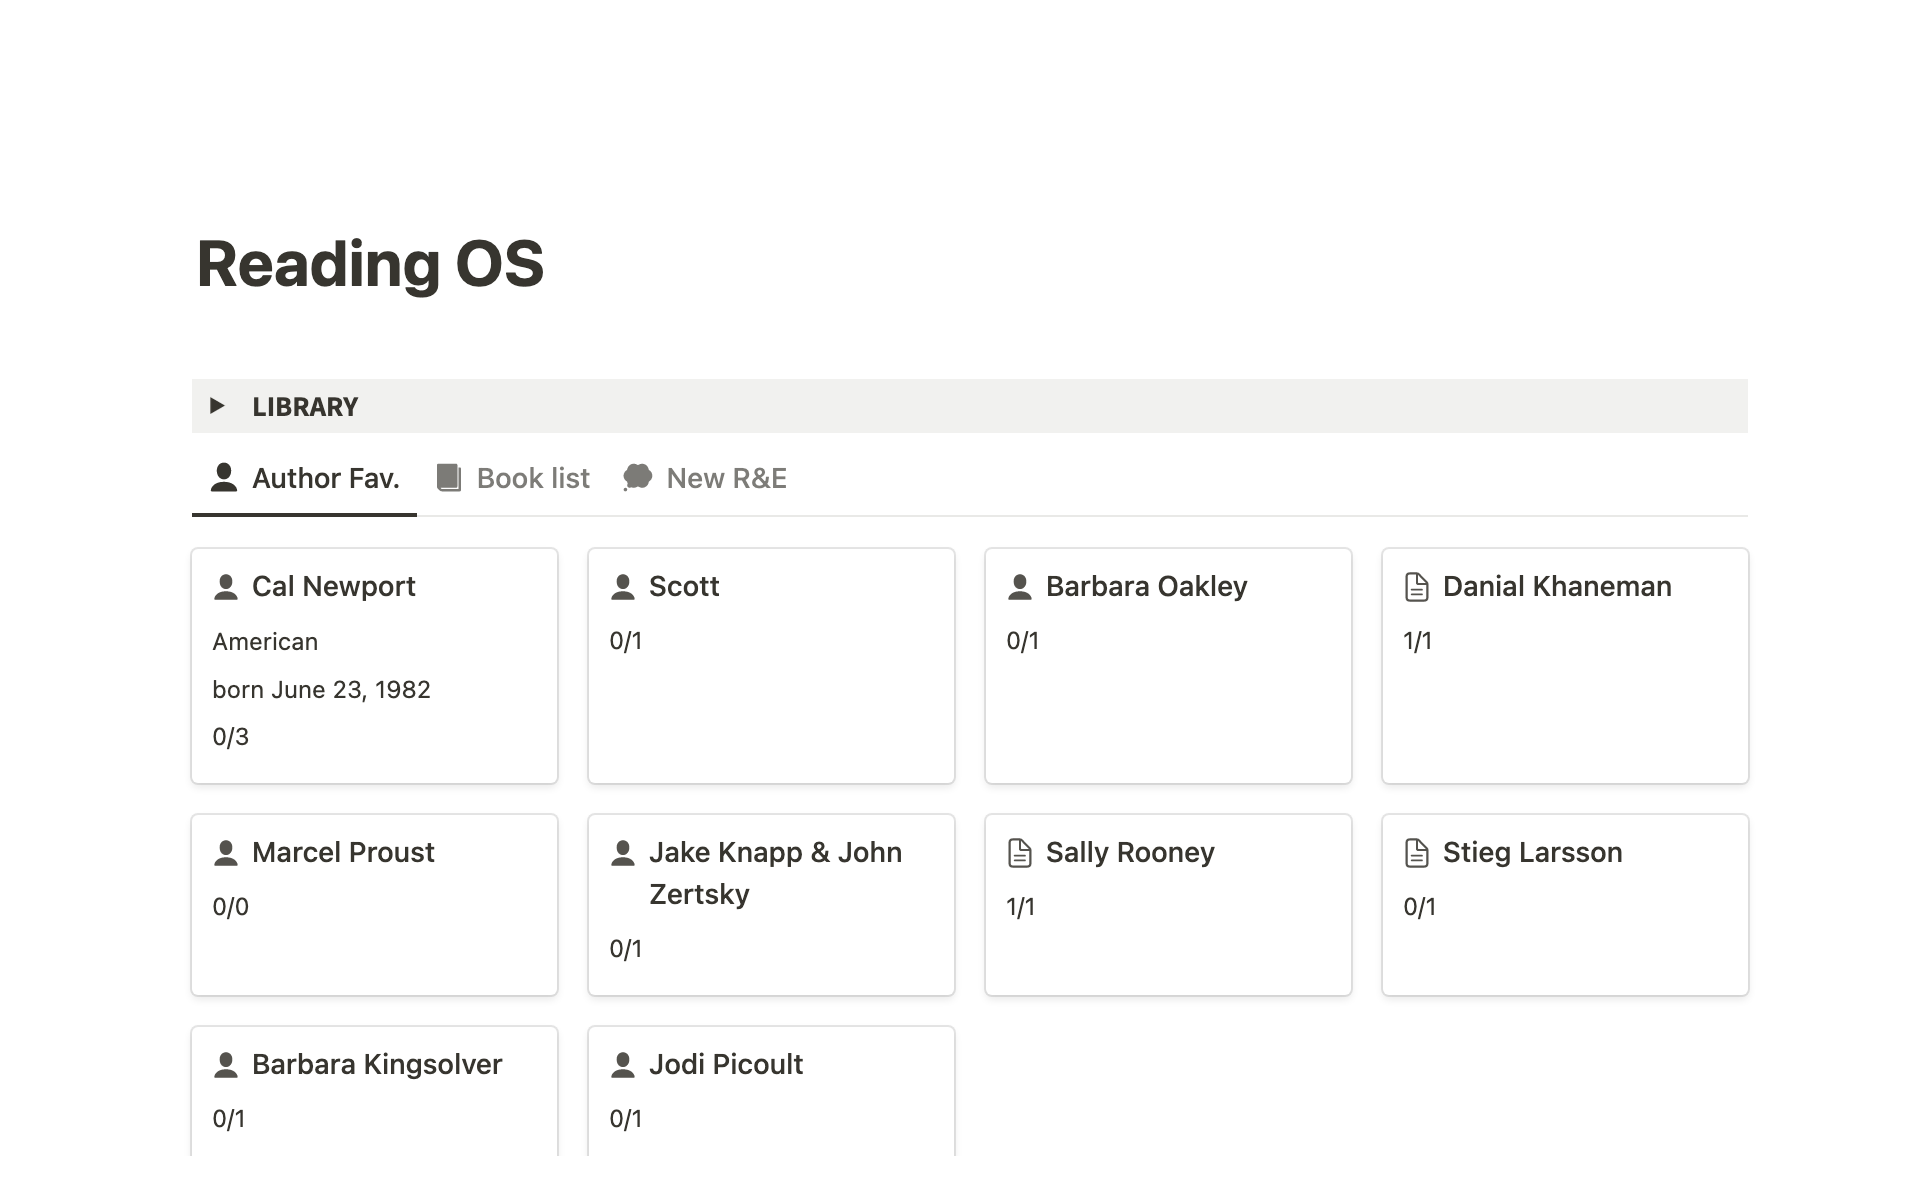Image resolution: width=1920 pixels, height=1200 pixels.
Task: Expand the LIBRARY toggle triangle
Action: tap(217, 406)
